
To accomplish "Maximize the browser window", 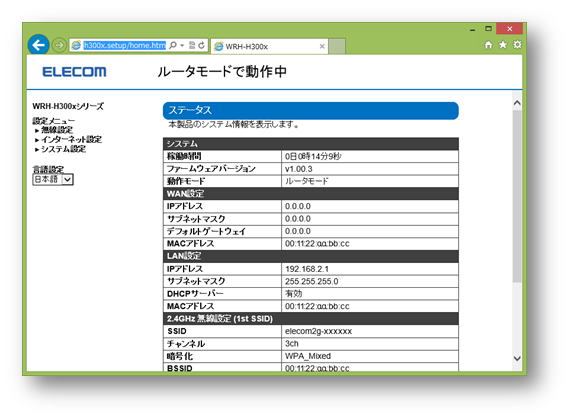I will 488,29.
